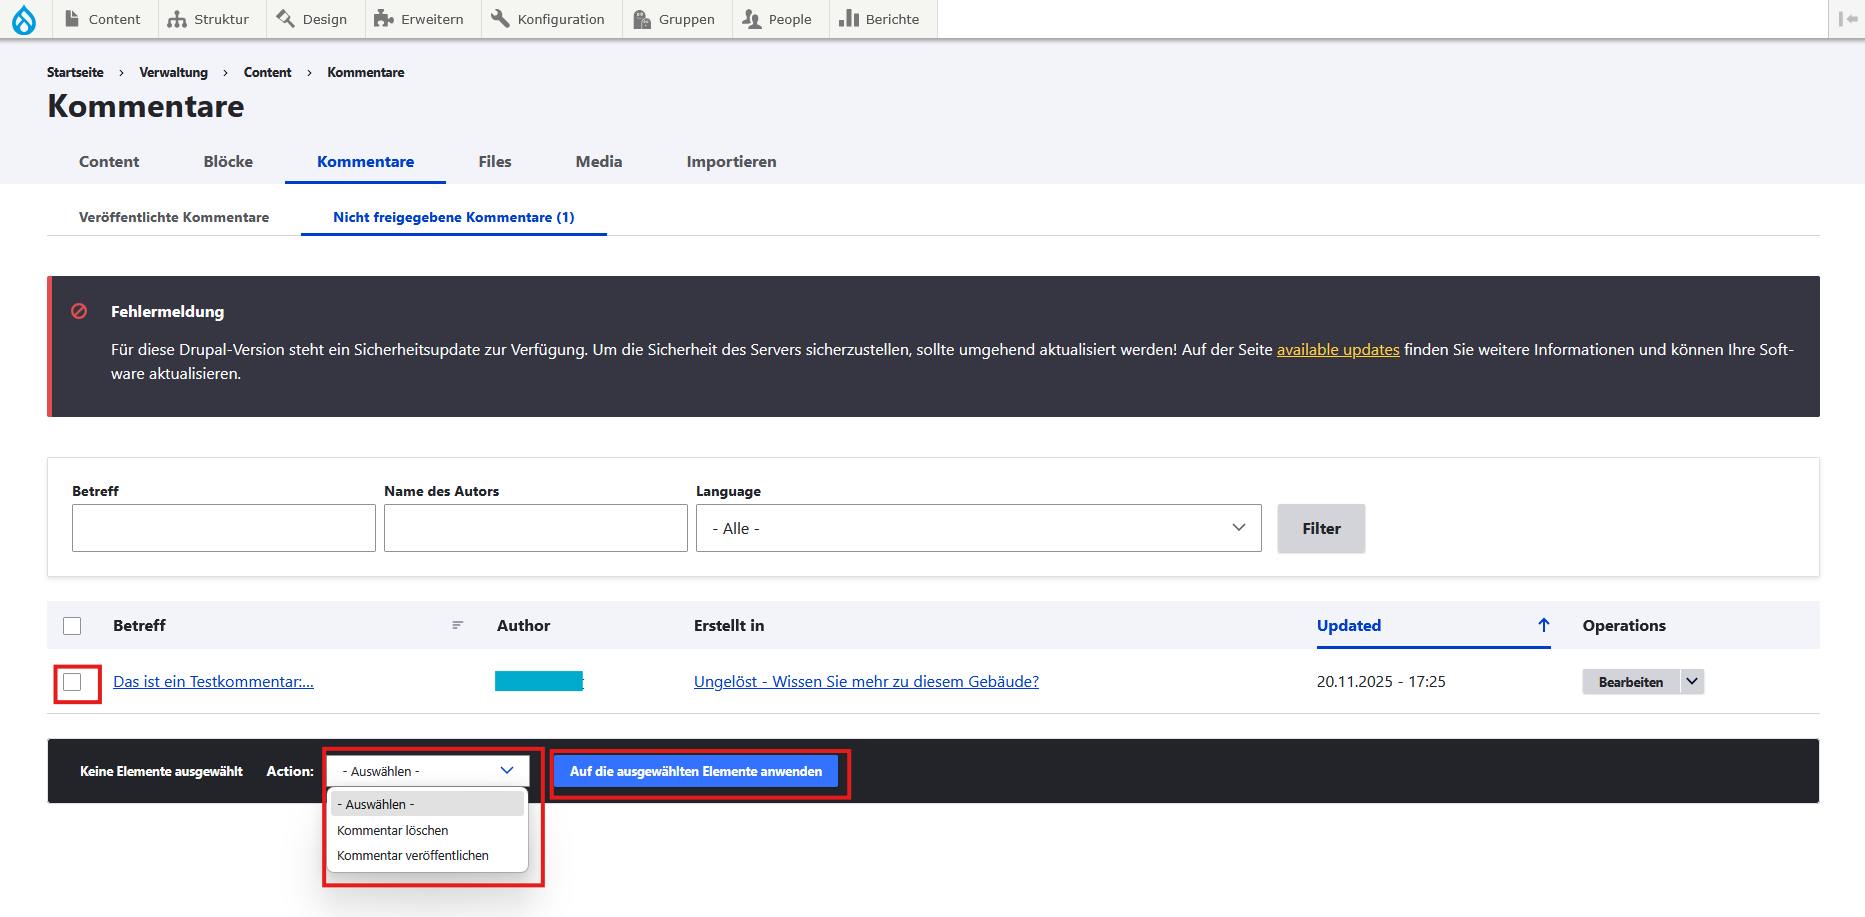Viewport: 1865px width, 917px height.
Task: Open the Design toolbar item
Action: [311, 19]
